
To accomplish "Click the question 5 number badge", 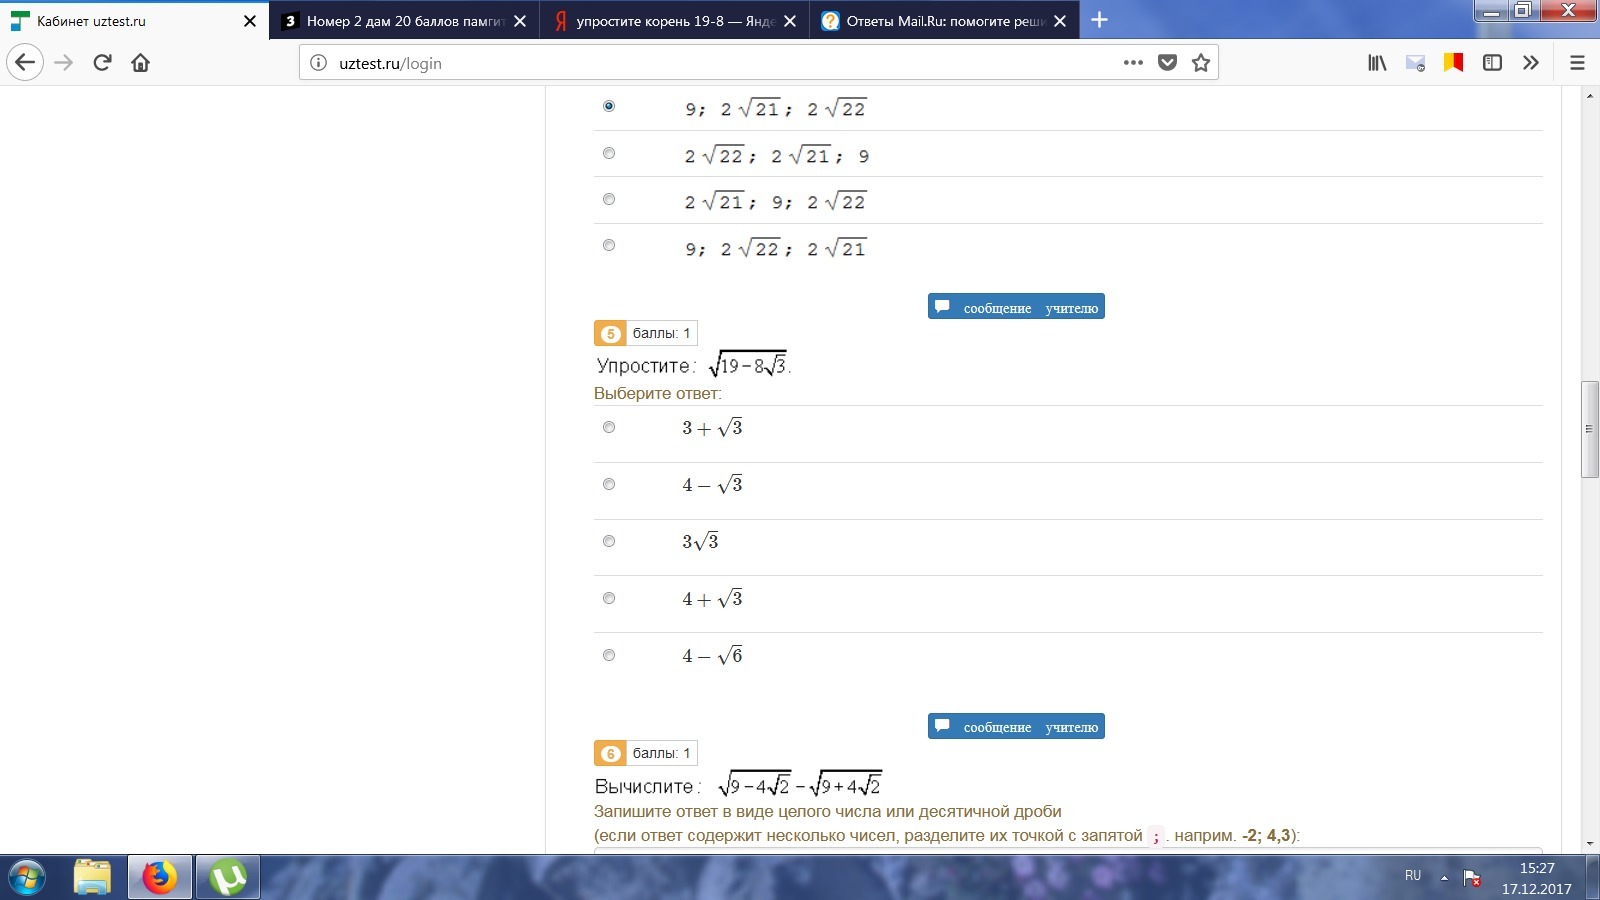I will click(x=610, y=333).
